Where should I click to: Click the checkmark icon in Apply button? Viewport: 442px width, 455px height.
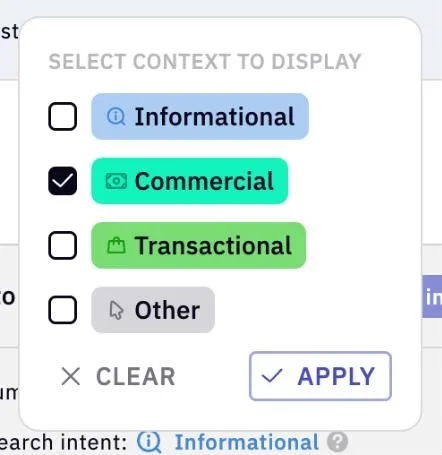[x=272, y=376]
